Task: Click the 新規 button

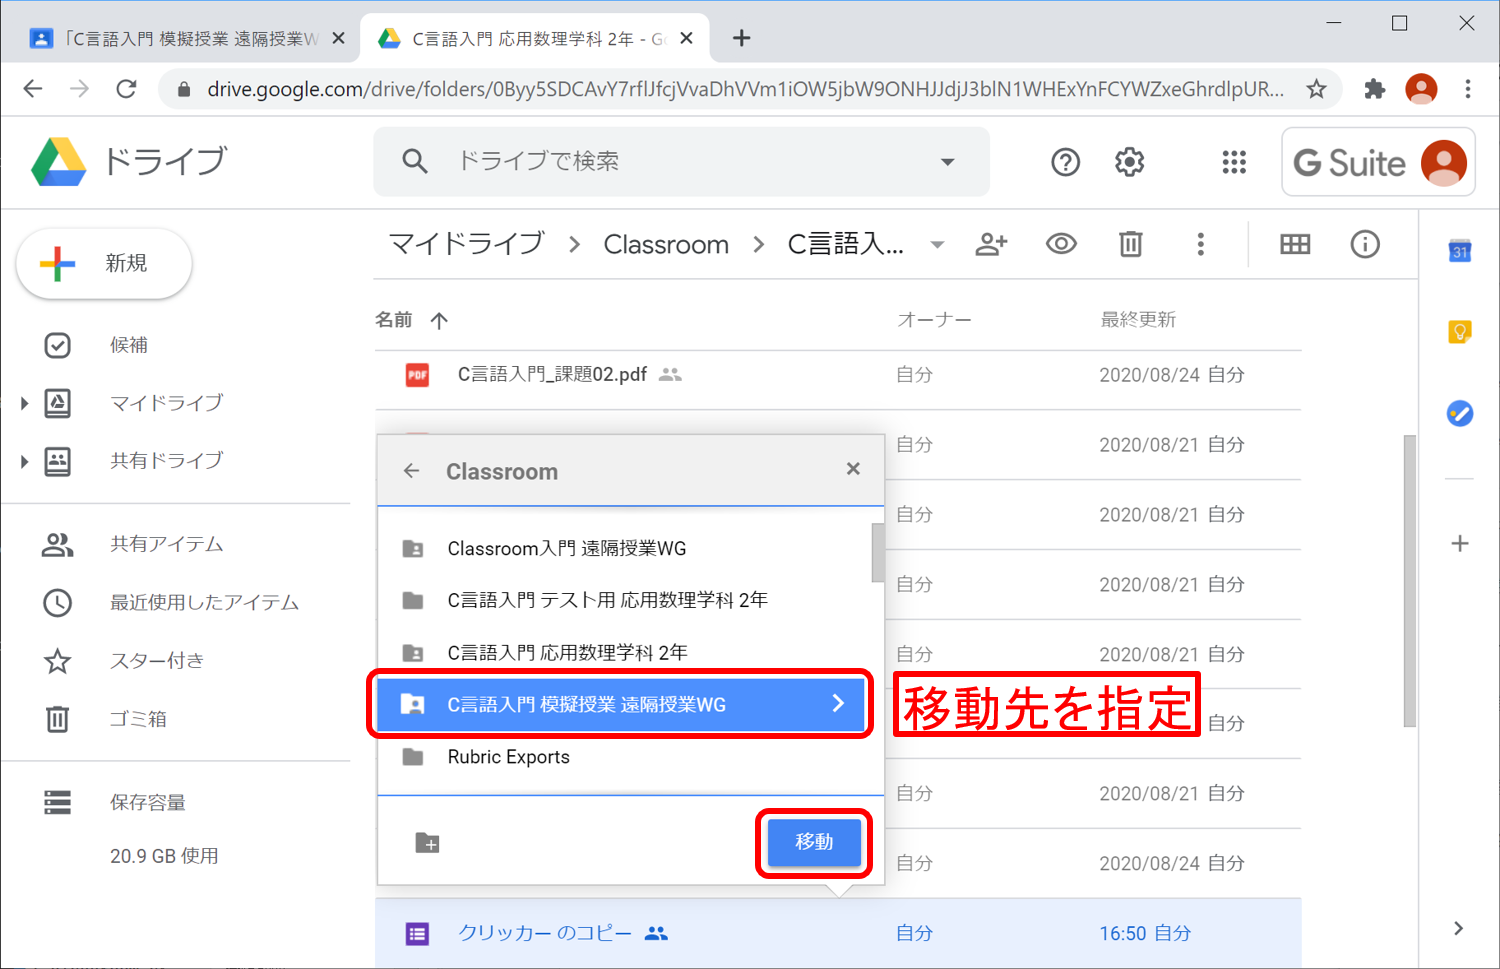Action: point(104,263)
